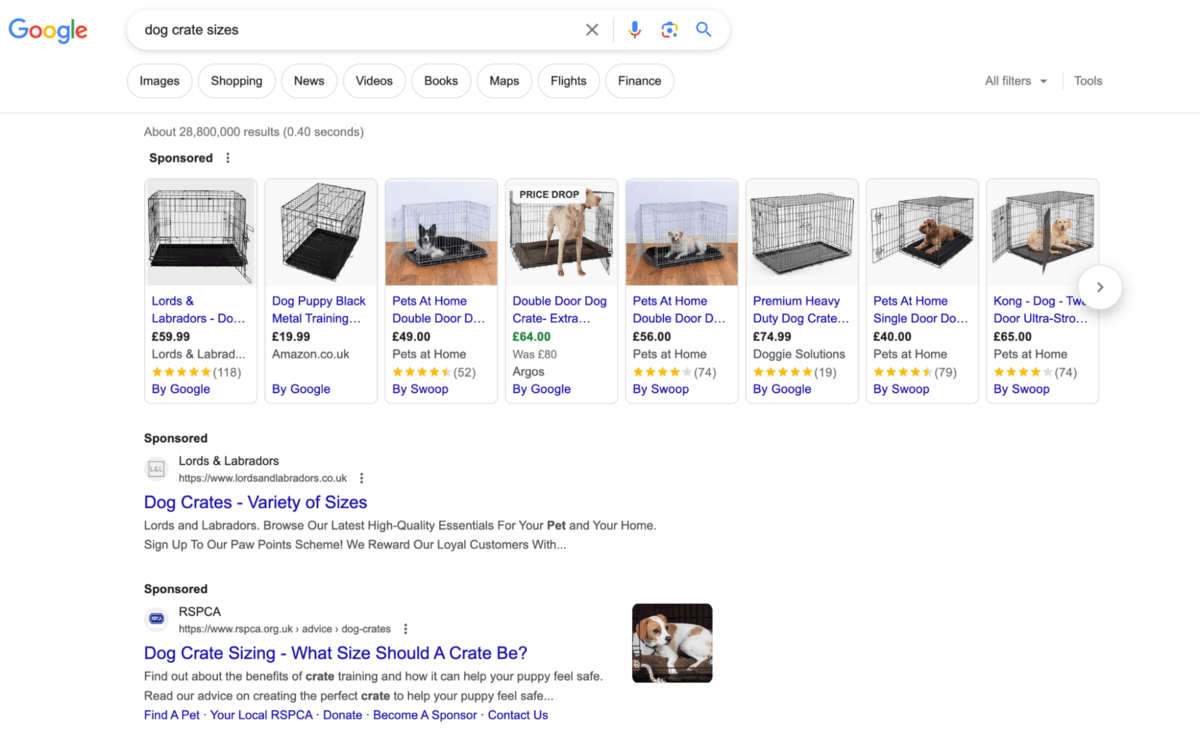Click the Was £80 price text
Viewport: 1200px width, 750px height.
[535, 354]
